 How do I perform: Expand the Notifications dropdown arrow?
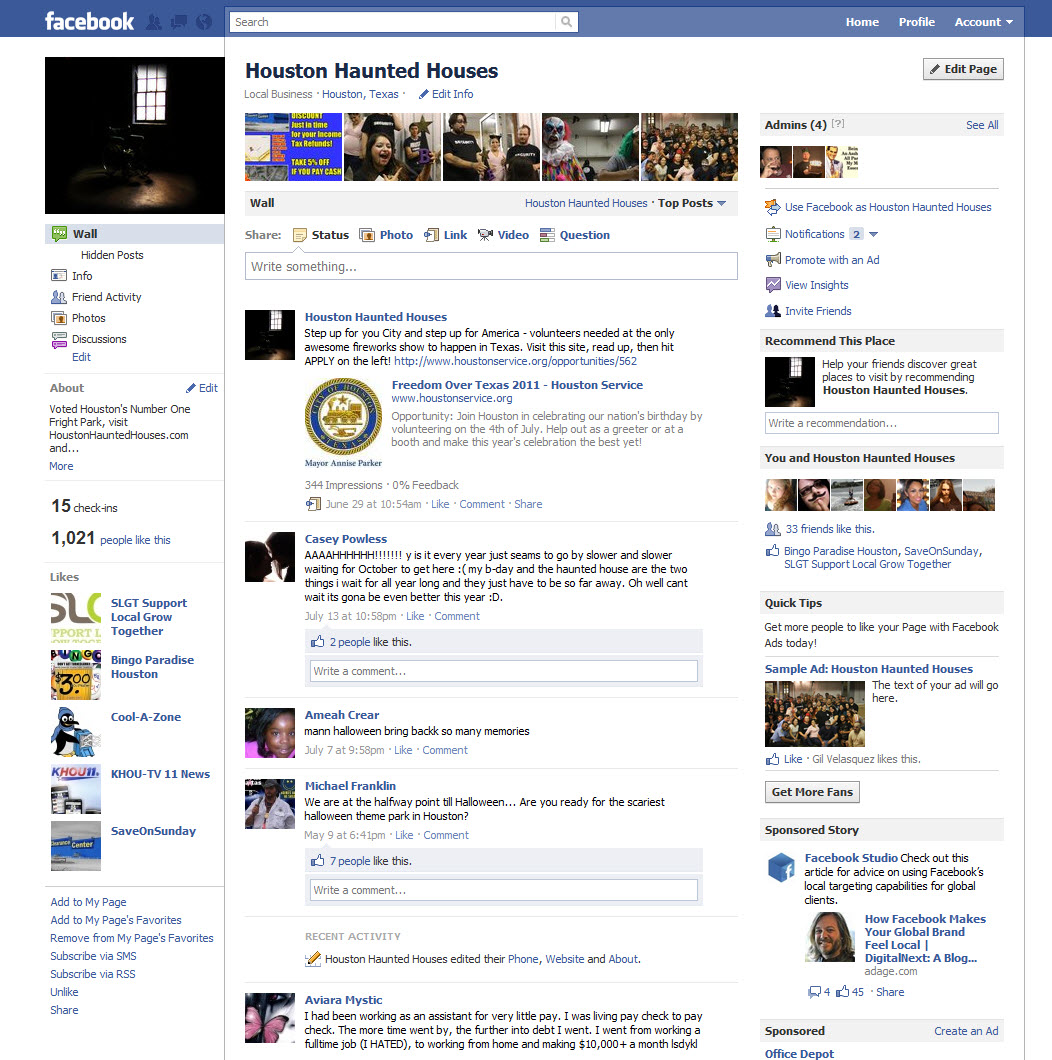874,234
